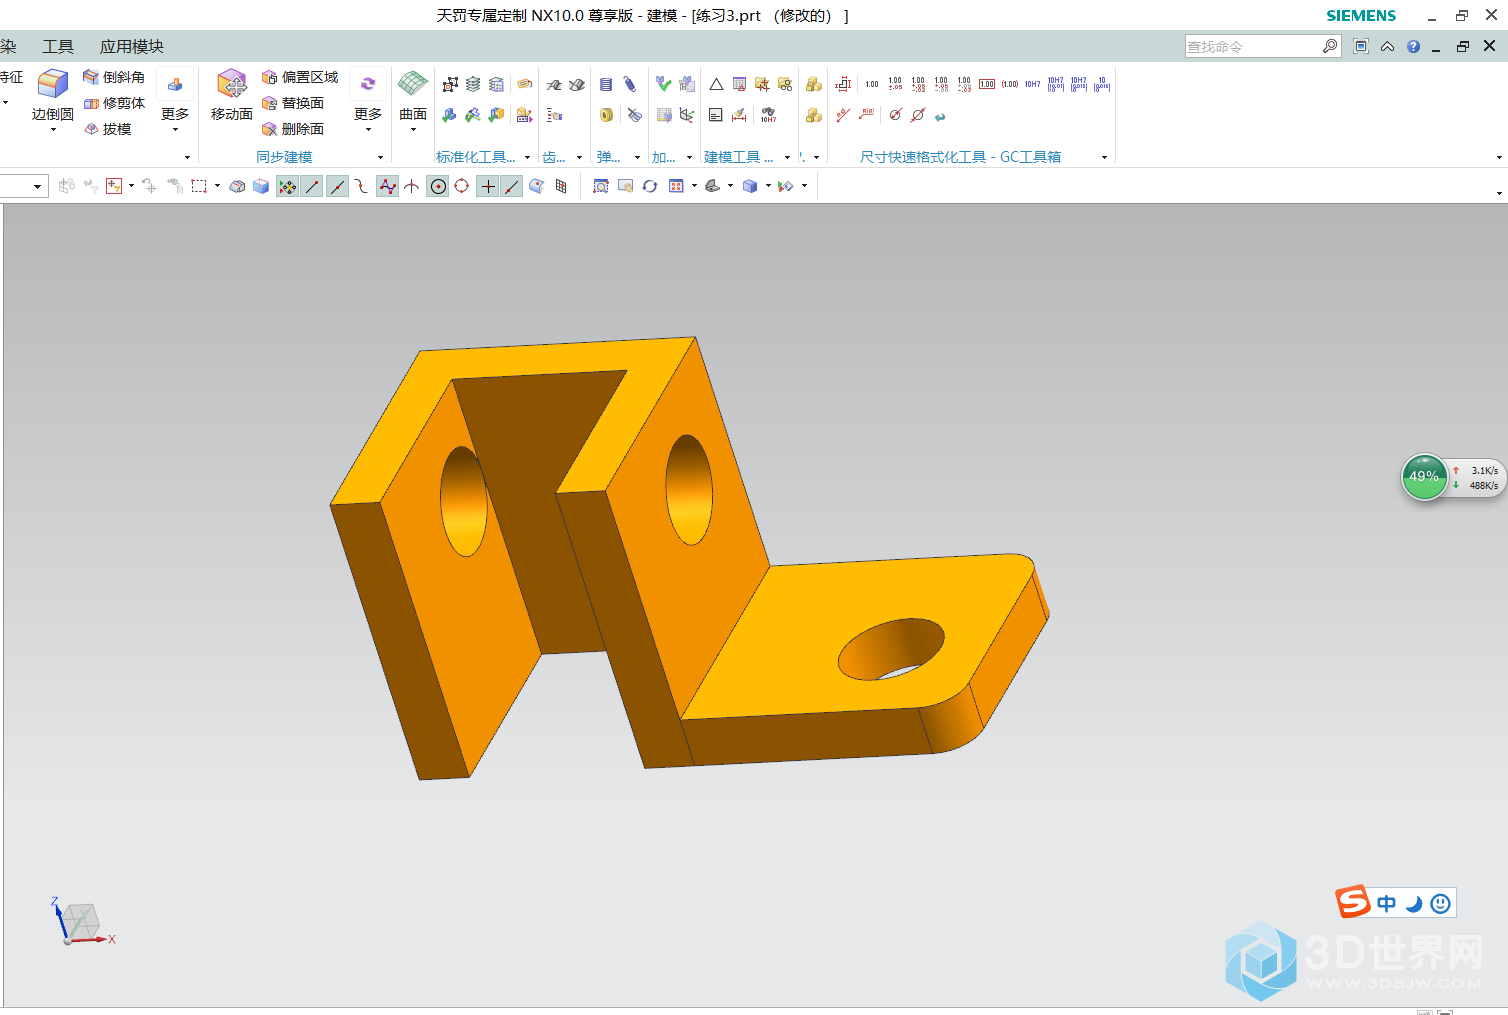Toggle the snap point on curve option
Screen dimensions: 1508x1015
point(511,186)
